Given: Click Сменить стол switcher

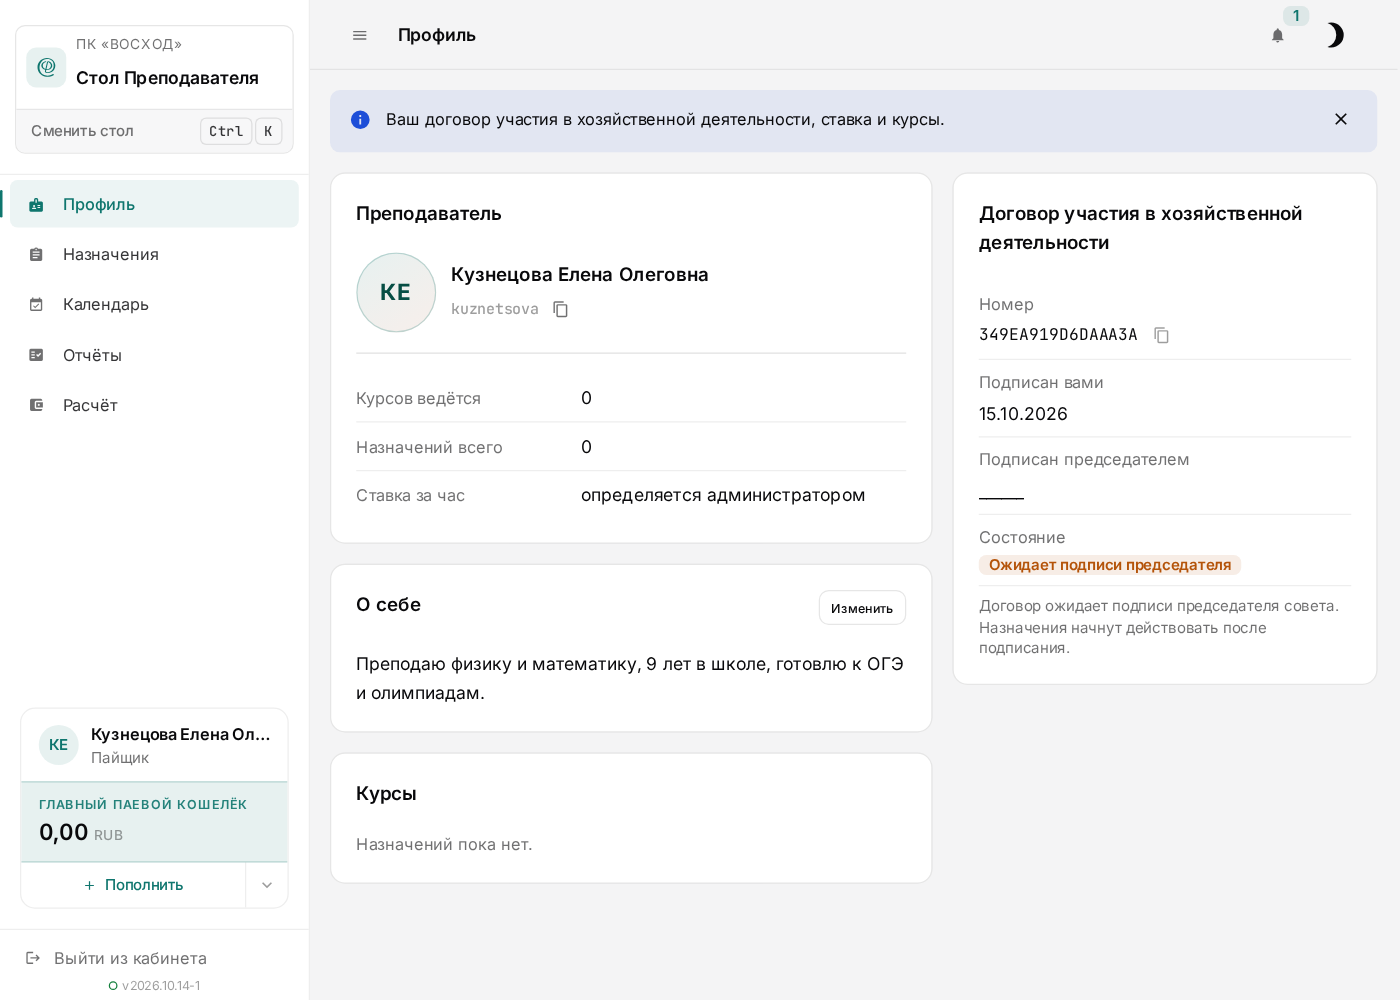Looking at the screenshot, I should pos(155,131).
